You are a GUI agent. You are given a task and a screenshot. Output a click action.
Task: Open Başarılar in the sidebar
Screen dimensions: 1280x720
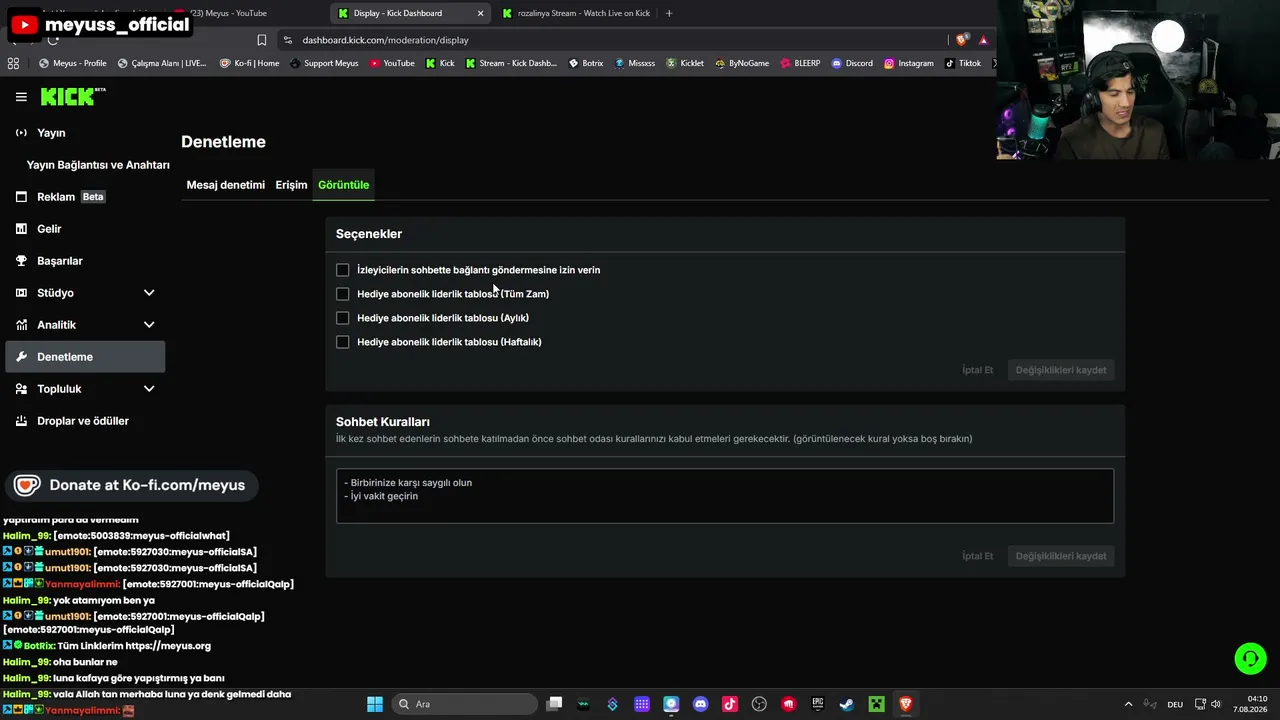85,261
